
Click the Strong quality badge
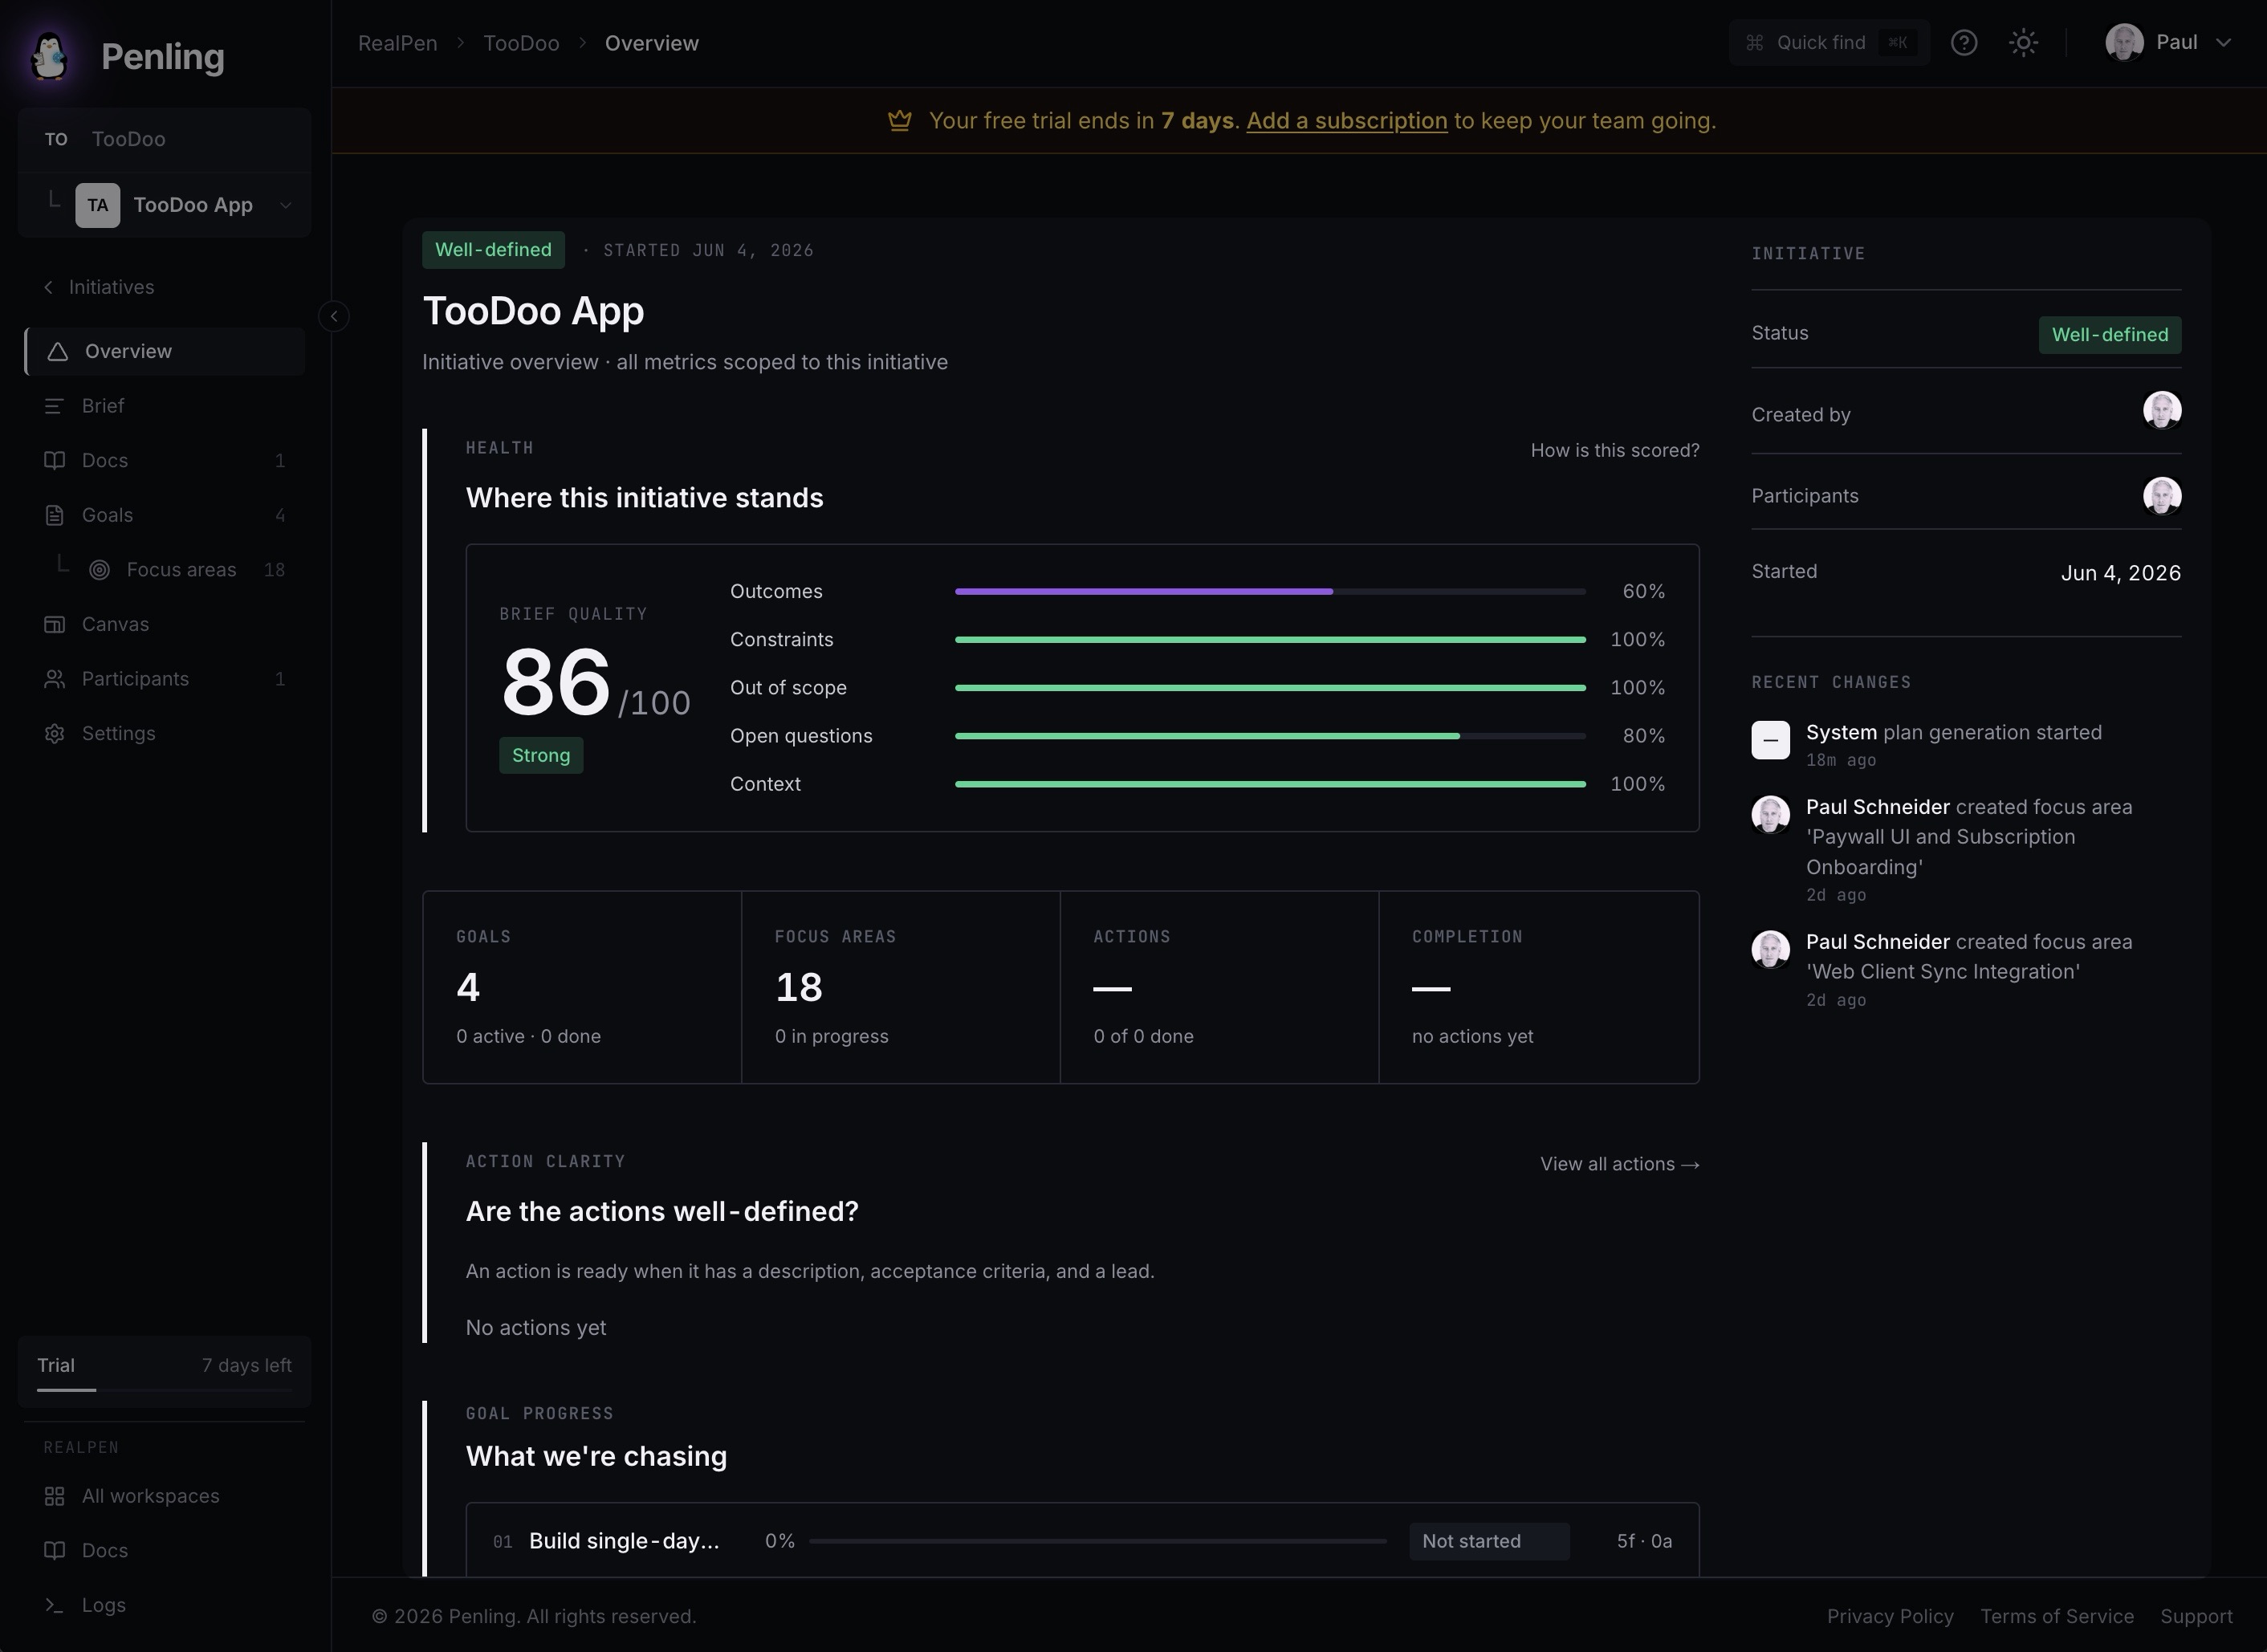[541, 755]
